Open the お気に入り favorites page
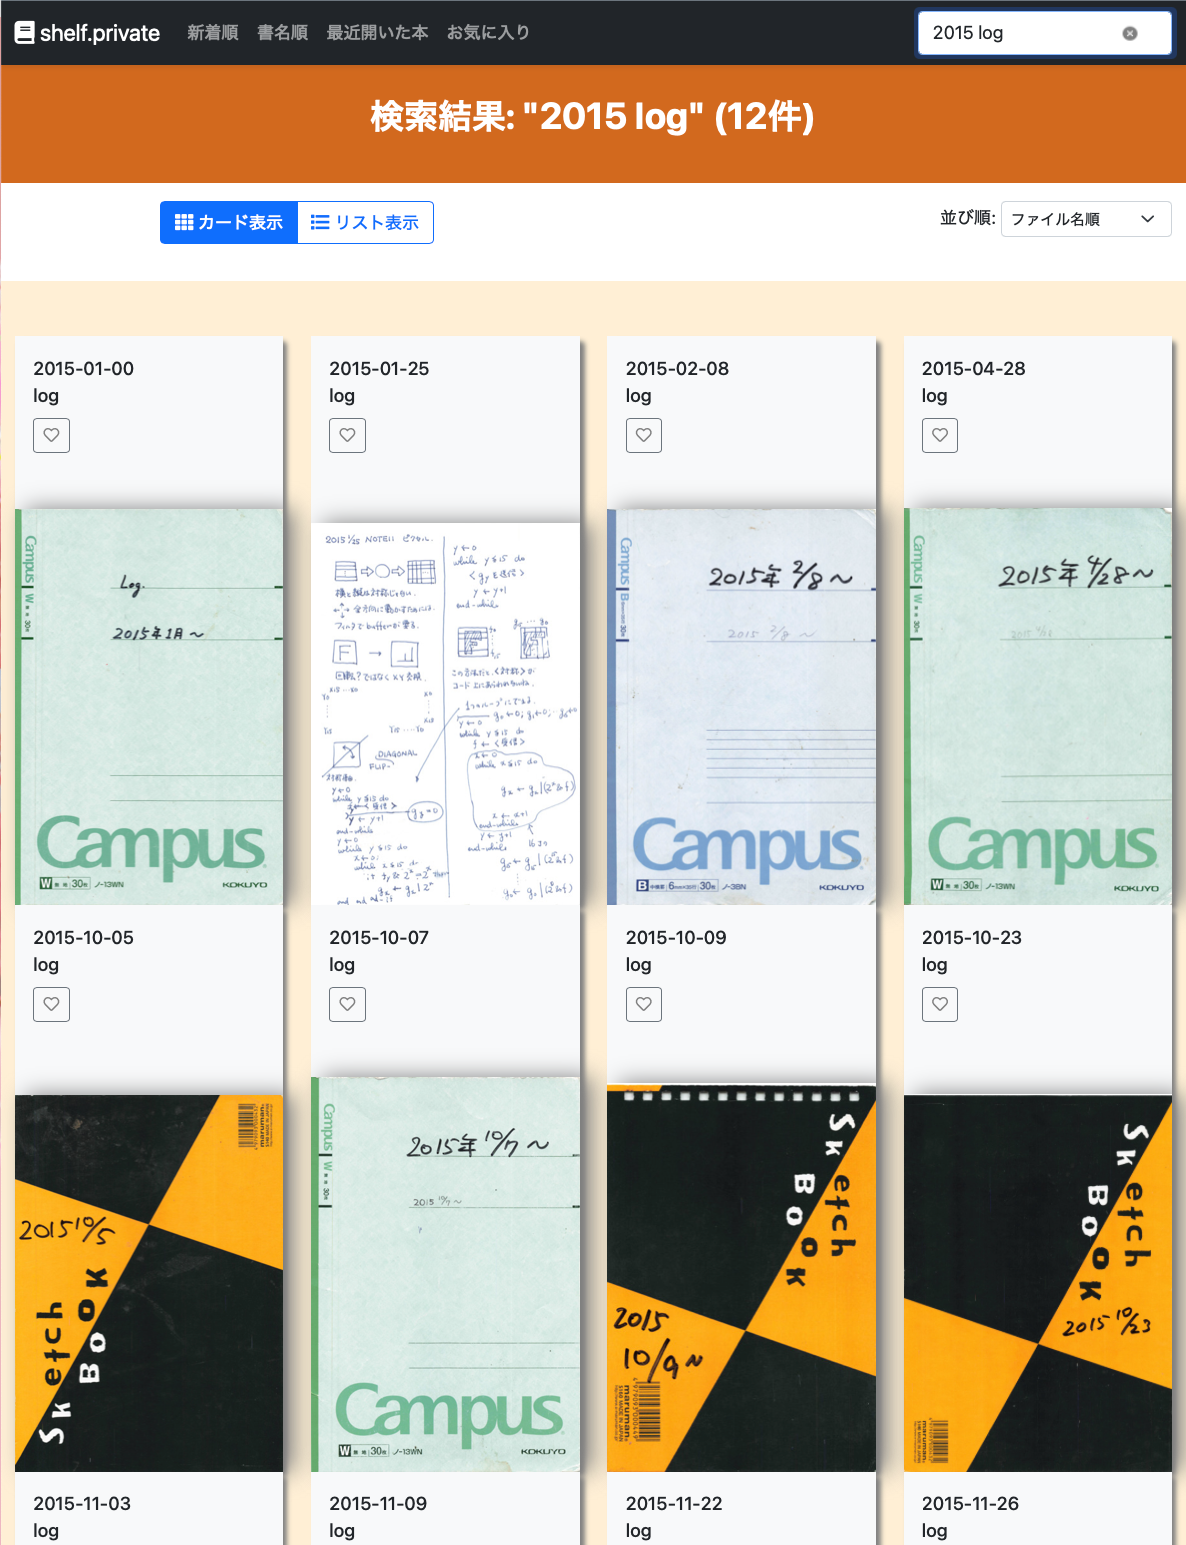The image size is (1186, 1545). [x=488, y=33]
